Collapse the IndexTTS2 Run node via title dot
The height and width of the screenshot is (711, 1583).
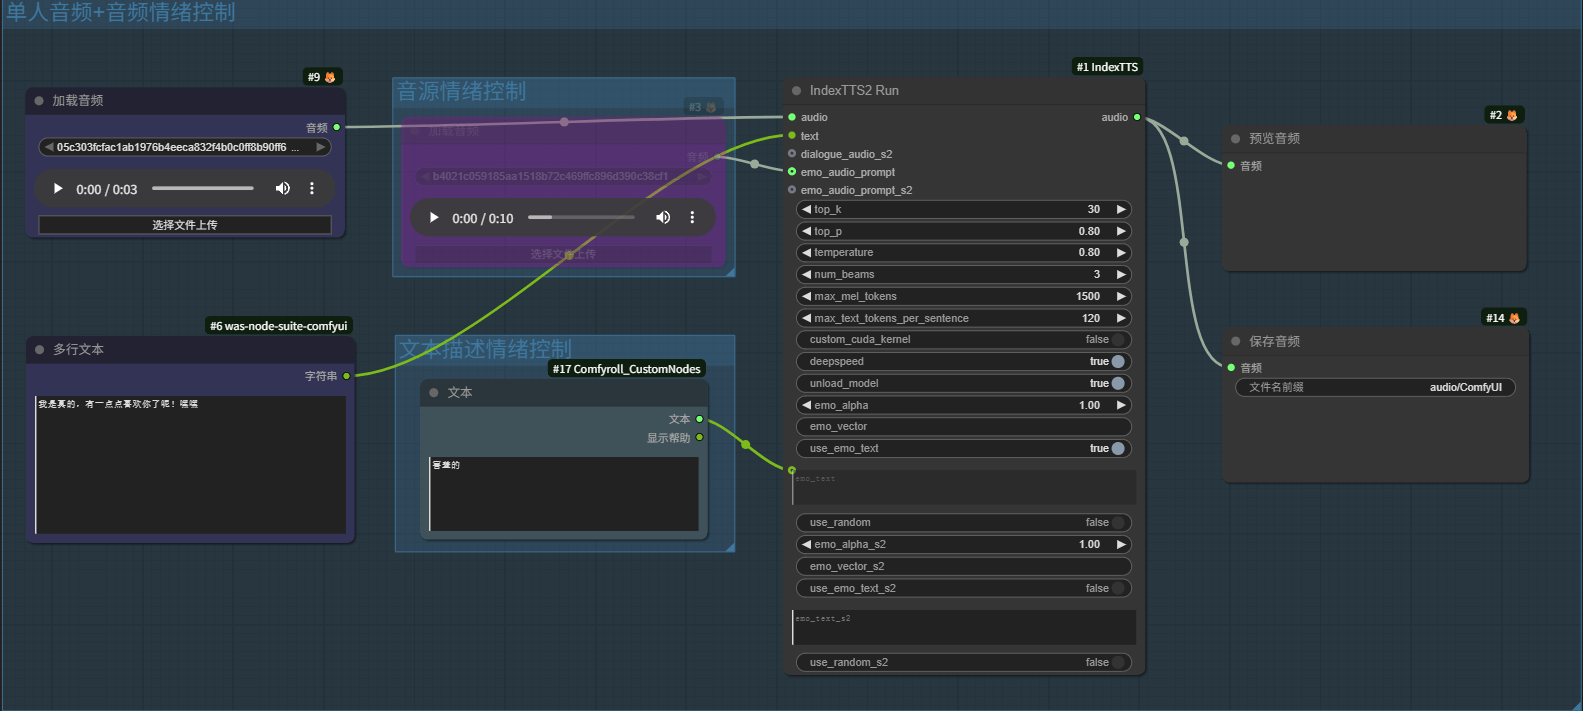(x=797, y=91)
